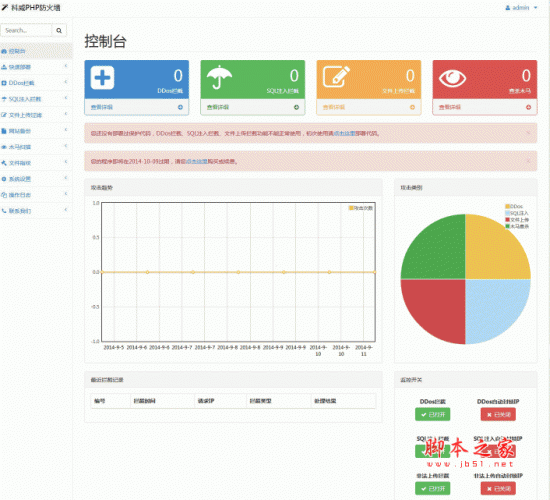Image resolution: width=550 pixels, height=500 pixels.
Task: Click the pencil edit icon on orange card
Action: (336, 76)
